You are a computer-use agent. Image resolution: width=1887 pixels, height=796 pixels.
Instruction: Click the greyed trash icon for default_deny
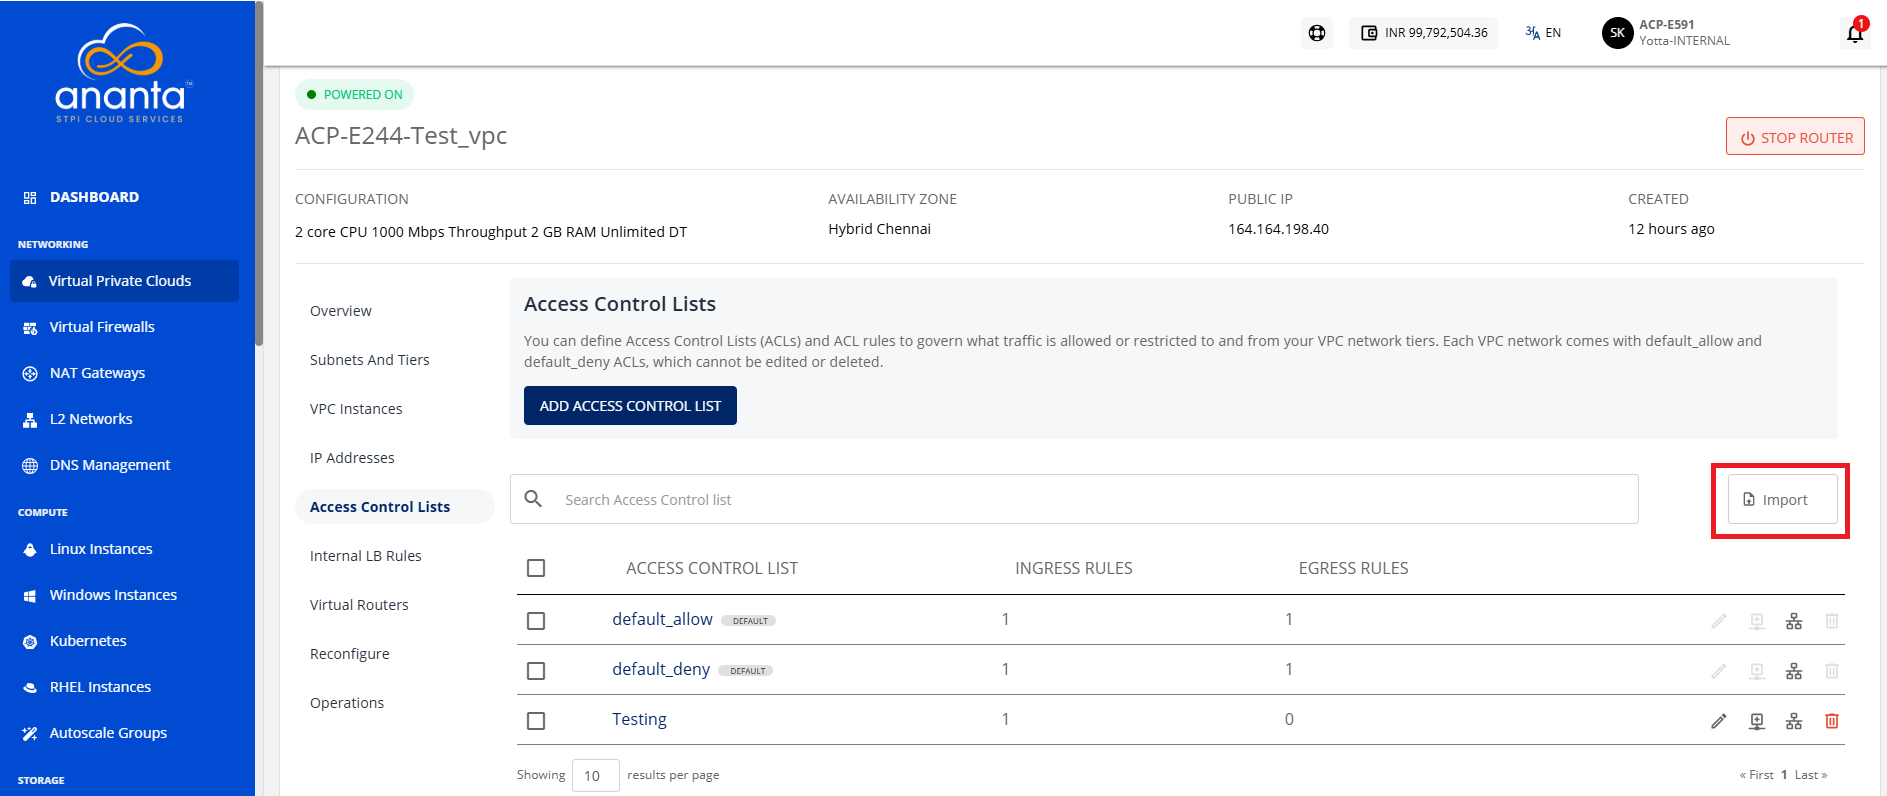tap(1832, 671)
